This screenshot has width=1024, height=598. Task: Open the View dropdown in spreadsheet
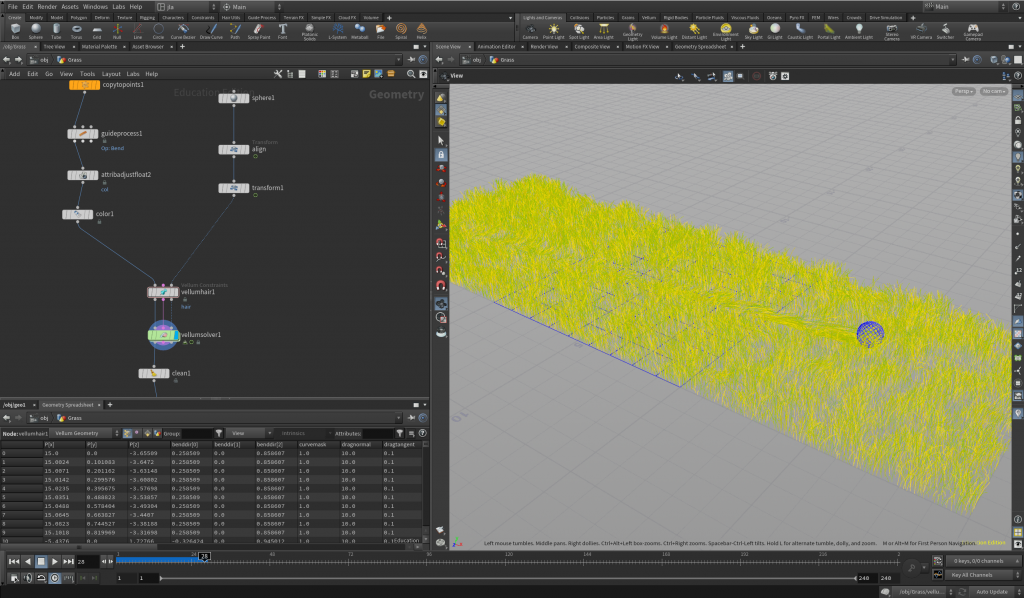(249, 433)
